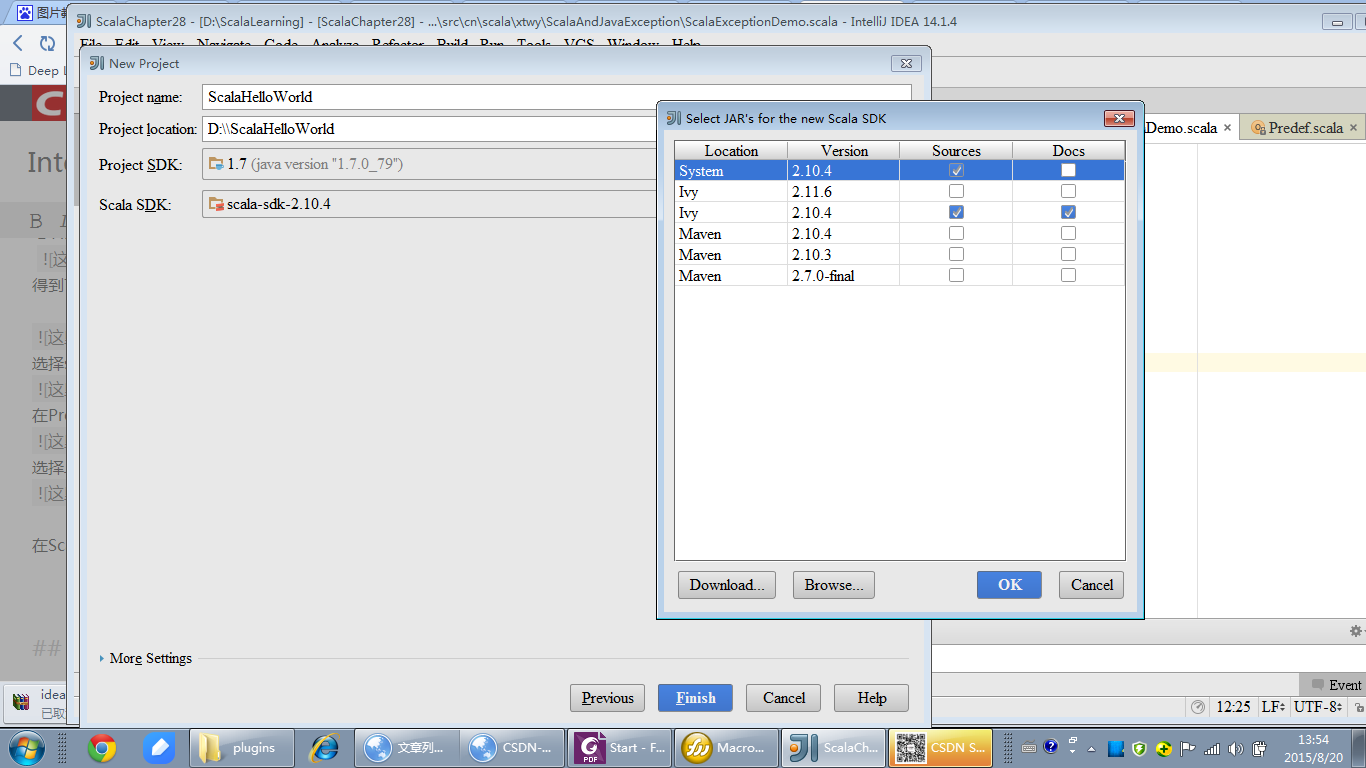Uncheck Docs for Ivy 2.10.4

(x=1069, y=213)
